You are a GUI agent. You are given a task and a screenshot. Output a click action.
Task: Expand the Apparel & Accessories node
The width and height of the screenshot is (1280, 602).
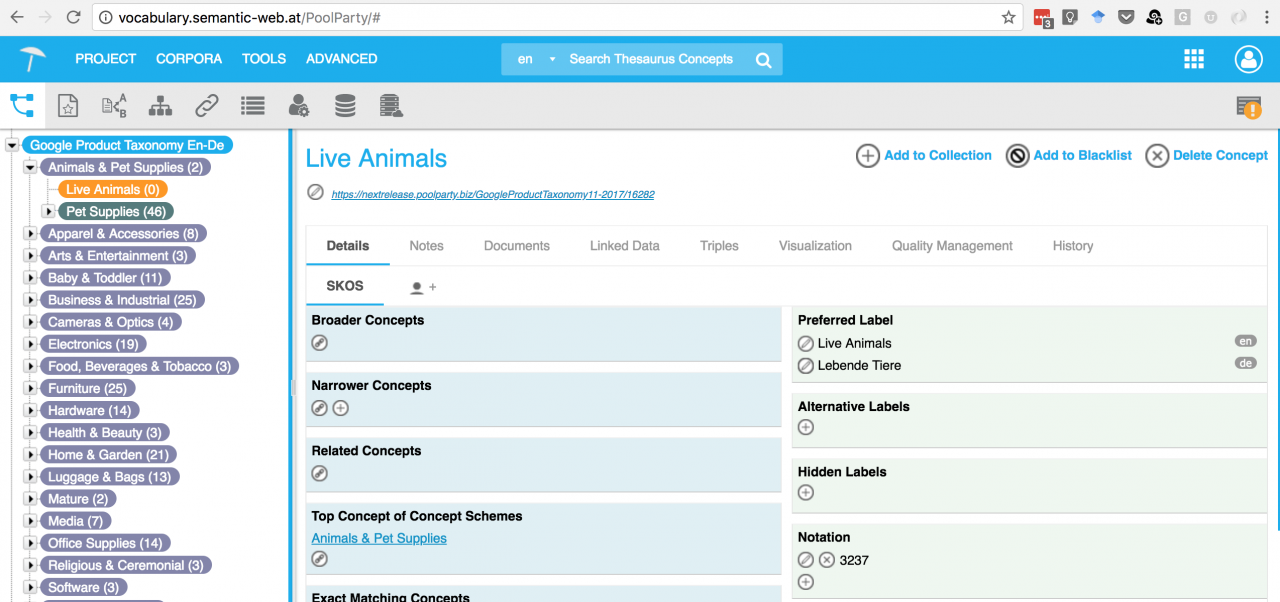pos(31,234)
